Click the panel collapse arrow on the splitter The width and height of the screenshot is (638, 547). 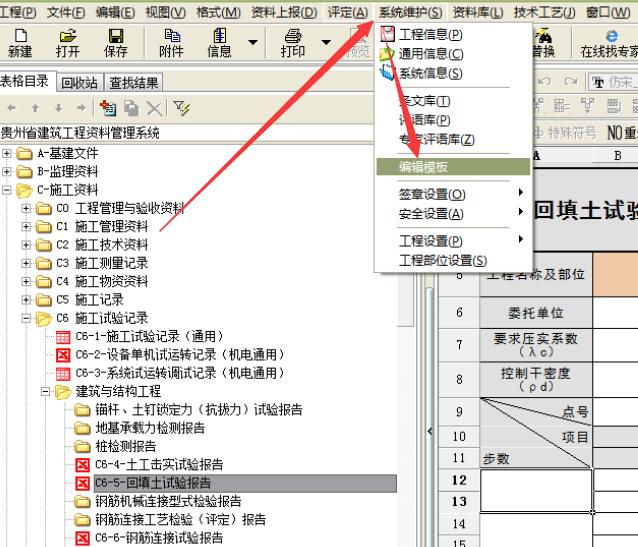[x=430, y=431]
